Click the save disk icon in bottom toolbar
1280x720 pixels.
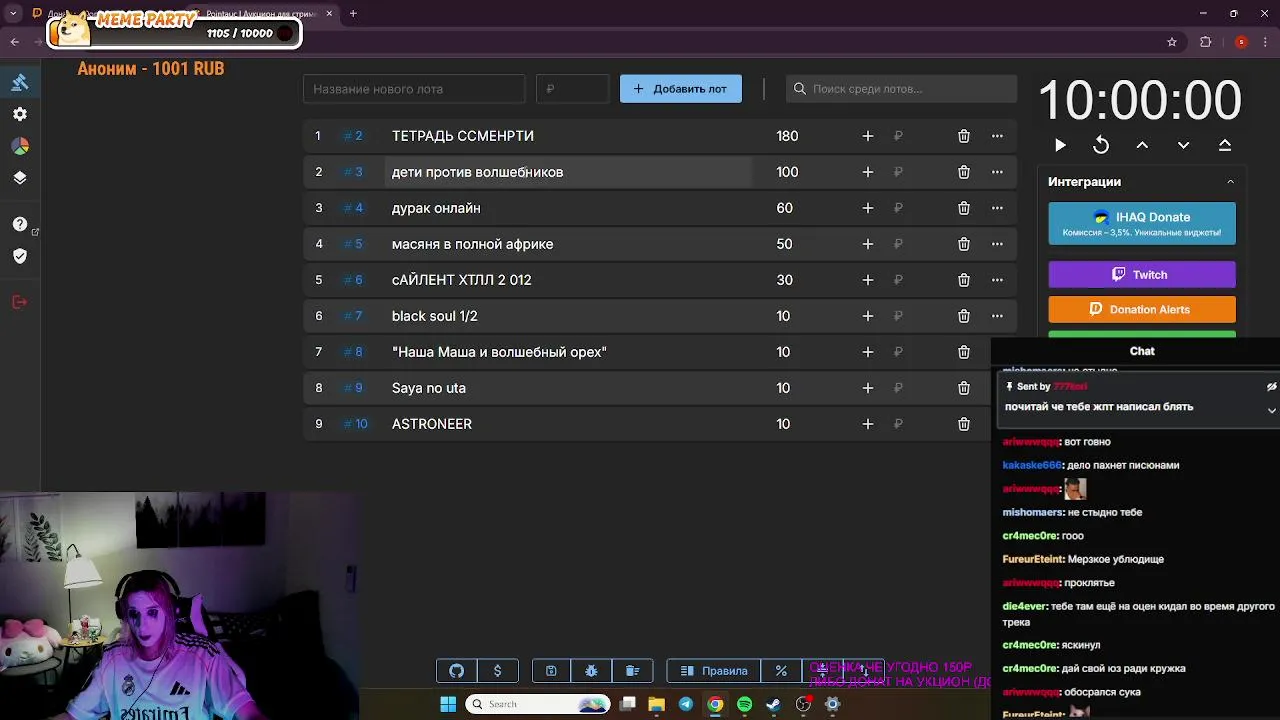click(551, 671)
